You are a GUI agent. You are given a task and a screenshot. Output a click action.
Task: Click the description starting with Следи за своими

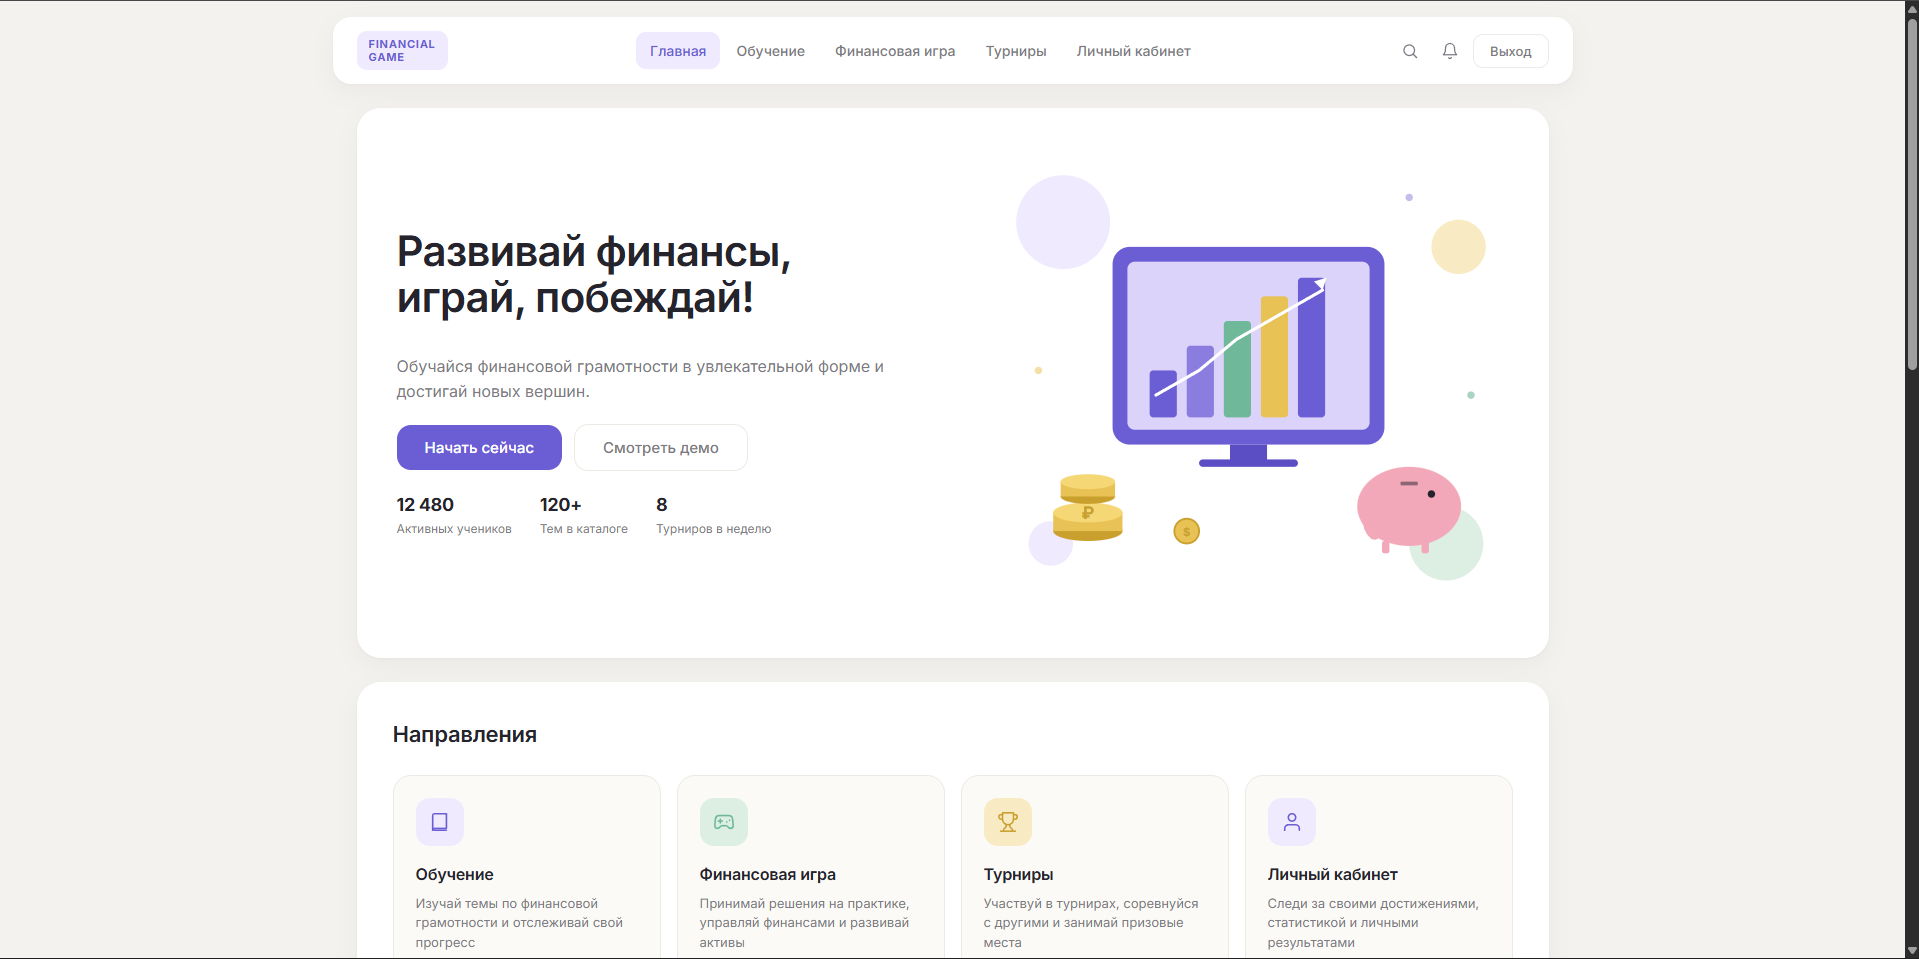(1373, 923)
